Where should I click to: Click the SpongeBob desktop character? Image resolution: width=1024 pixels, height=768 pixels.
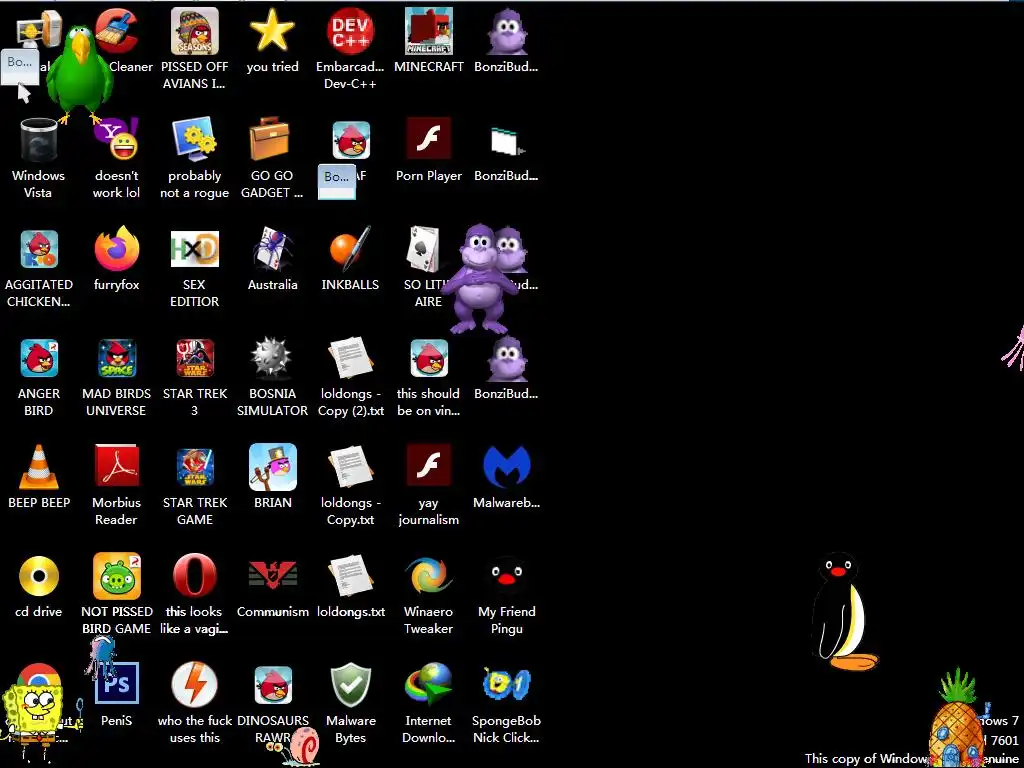37,720
